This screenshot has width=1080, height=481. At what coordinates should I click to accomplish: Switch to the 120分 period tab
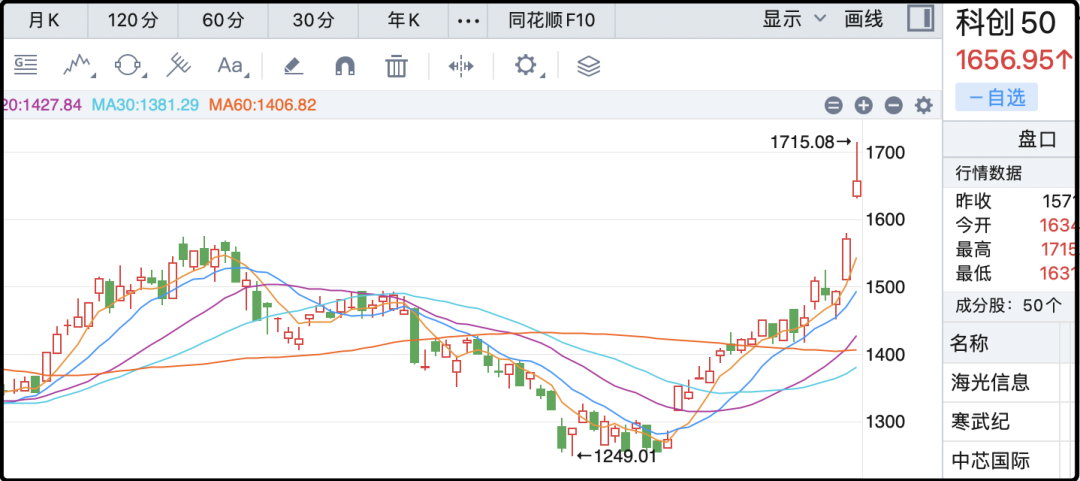click(x=133, y=21)
